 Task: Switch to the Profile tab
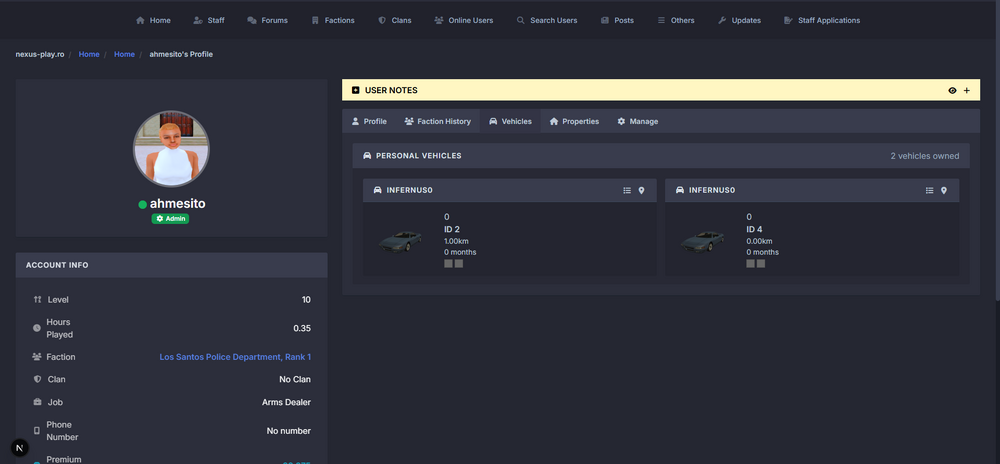pyautogui.click(x=369, y=121)
